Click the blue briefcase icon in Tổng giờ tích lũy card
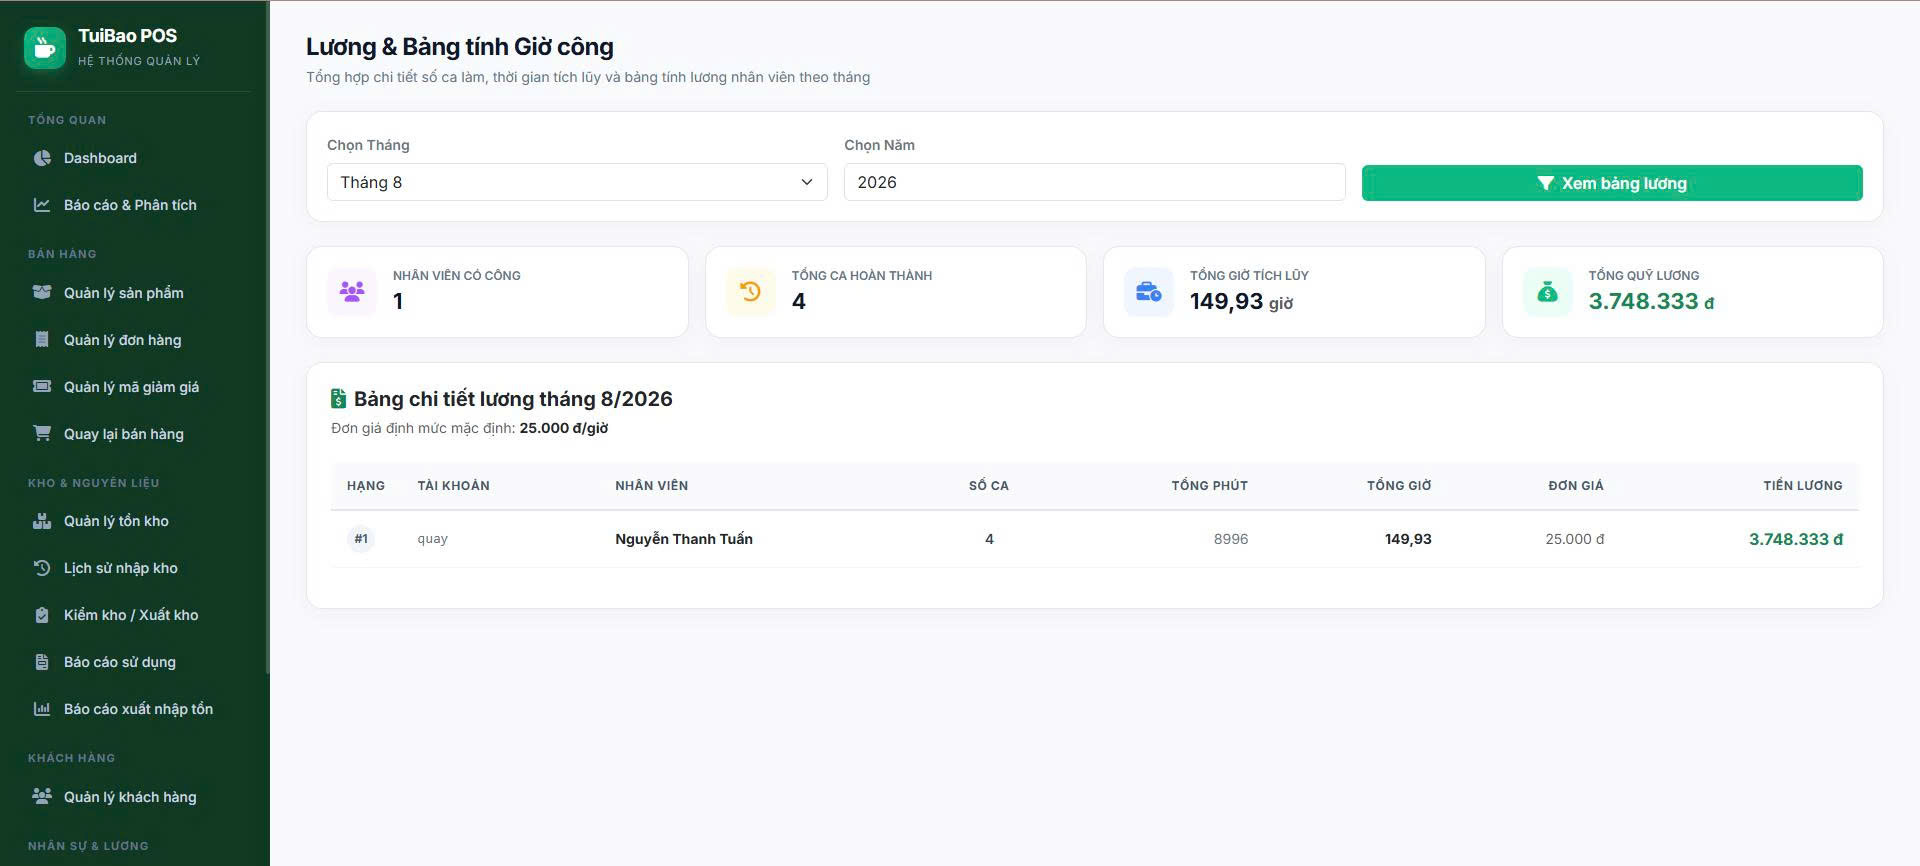The image size is (1920, 866). pyautogui.click(x=1149, y=292)
